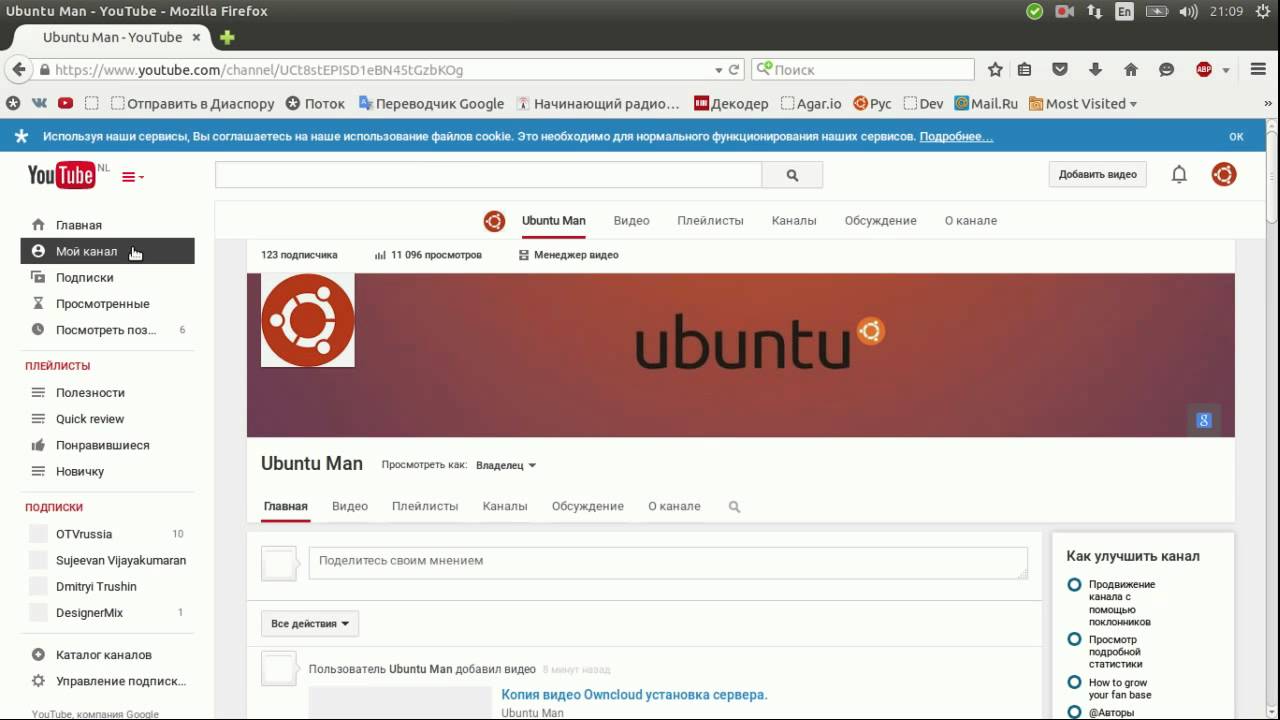The height and width of the screenshot is (720, 1280).
Task: Open the bookmarks list icon
Action: tap(1024, 70)
